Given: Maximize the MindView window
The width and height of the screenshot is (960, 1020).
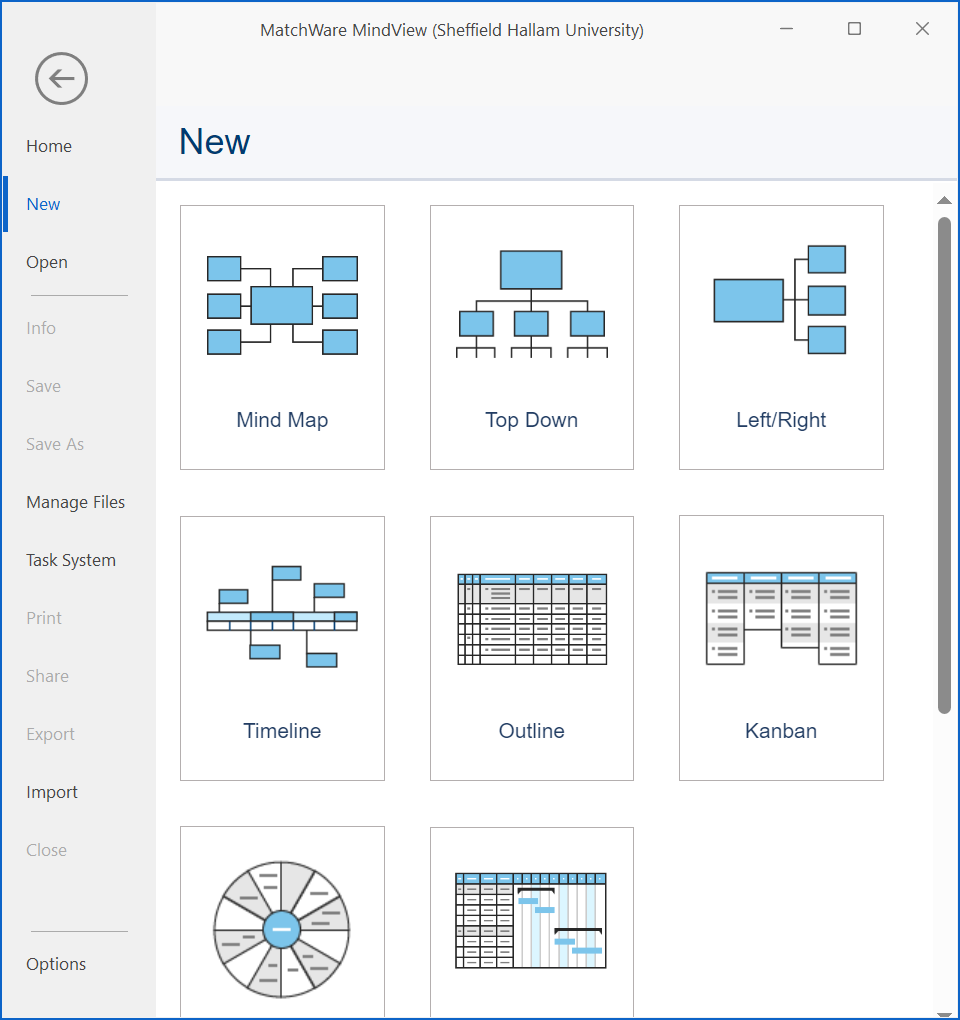Looking at the screenshot, I should point(854,29).
